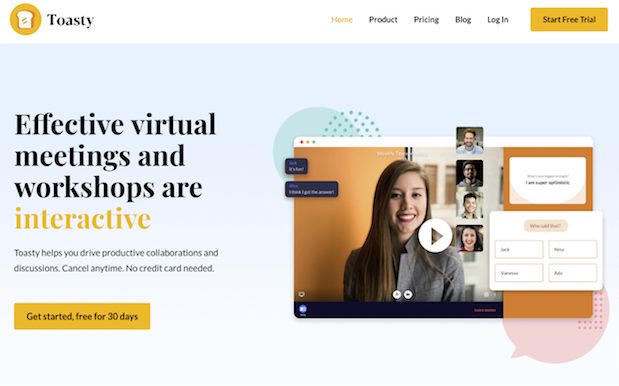Click the Start Free Trial button

[569, 19]
